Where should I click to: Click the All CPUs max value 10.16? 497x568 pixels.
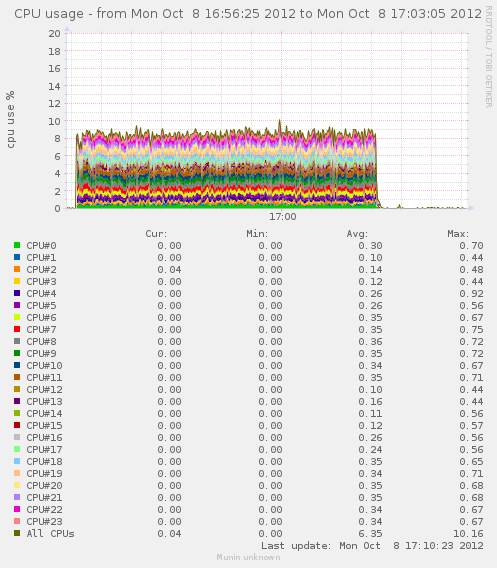point(468,534)
